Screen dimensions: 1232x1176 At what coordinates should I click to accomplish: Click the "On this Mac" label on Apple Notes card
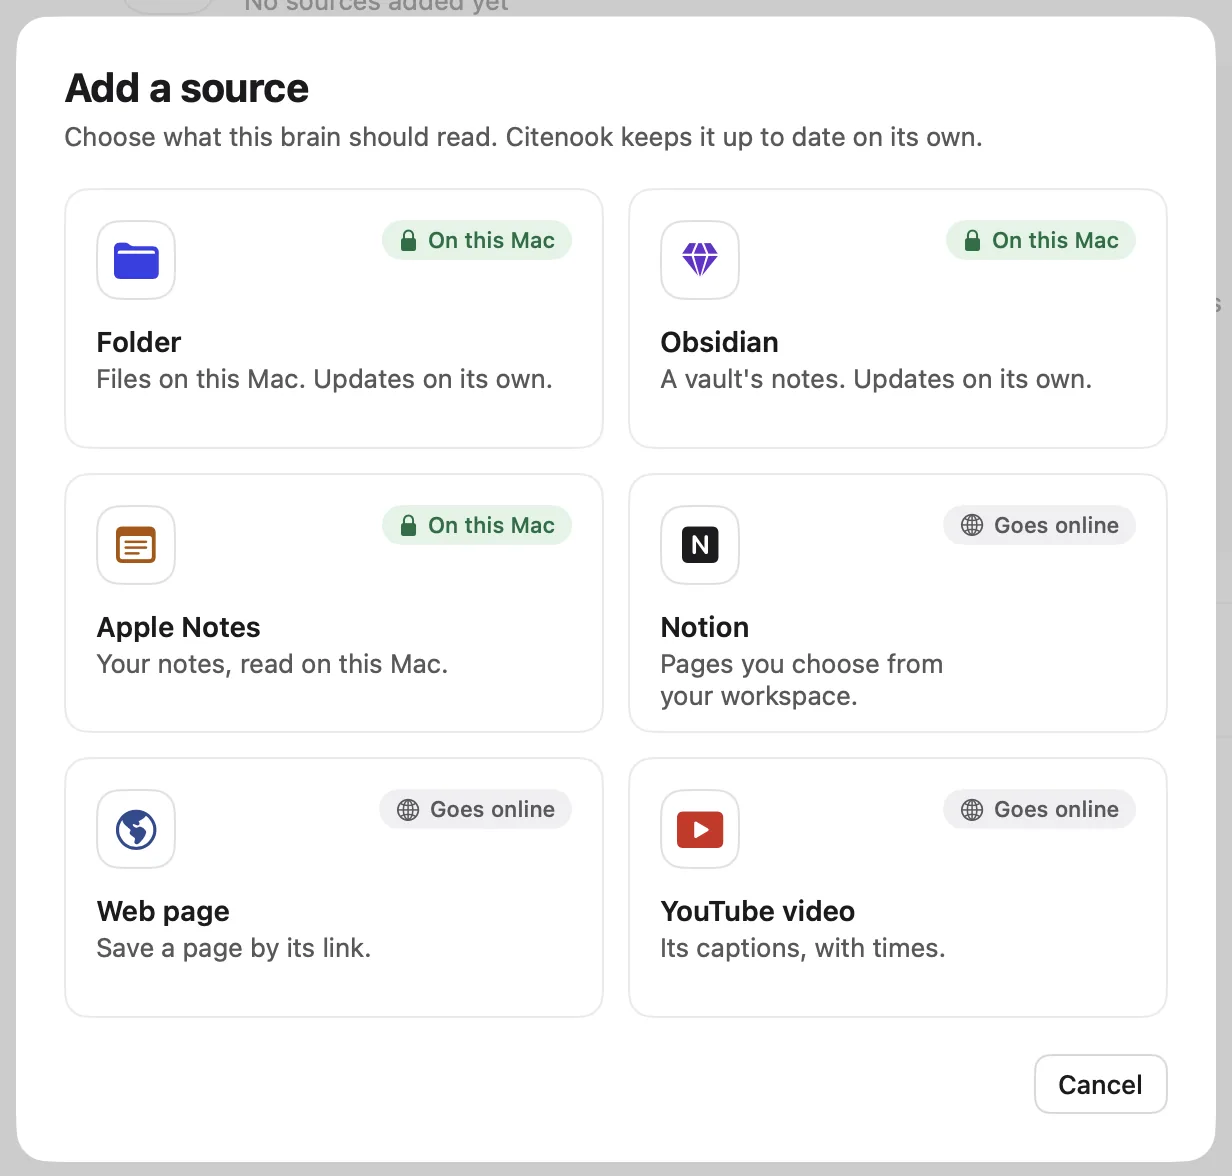pyautogui.click(x=491, y=526)
